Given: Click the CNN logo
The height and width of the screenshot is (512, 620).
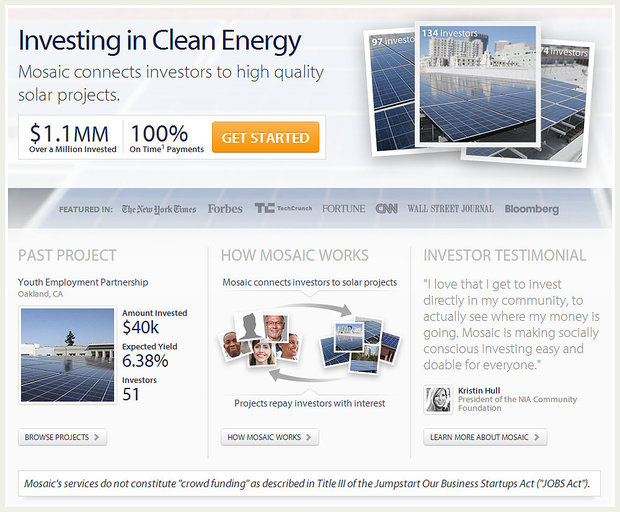Looking at the screenshot, I should point(386,209).
